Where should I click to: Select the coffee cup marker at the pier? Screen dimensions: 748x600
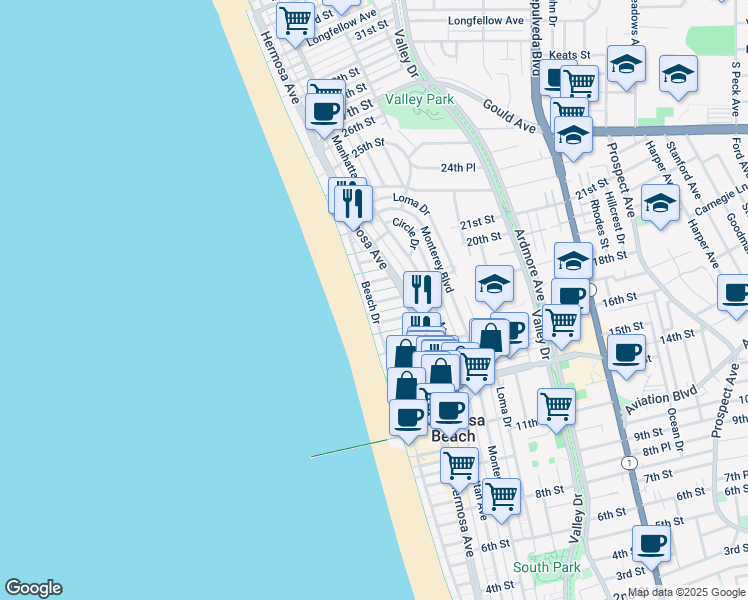tap(408, 419)
